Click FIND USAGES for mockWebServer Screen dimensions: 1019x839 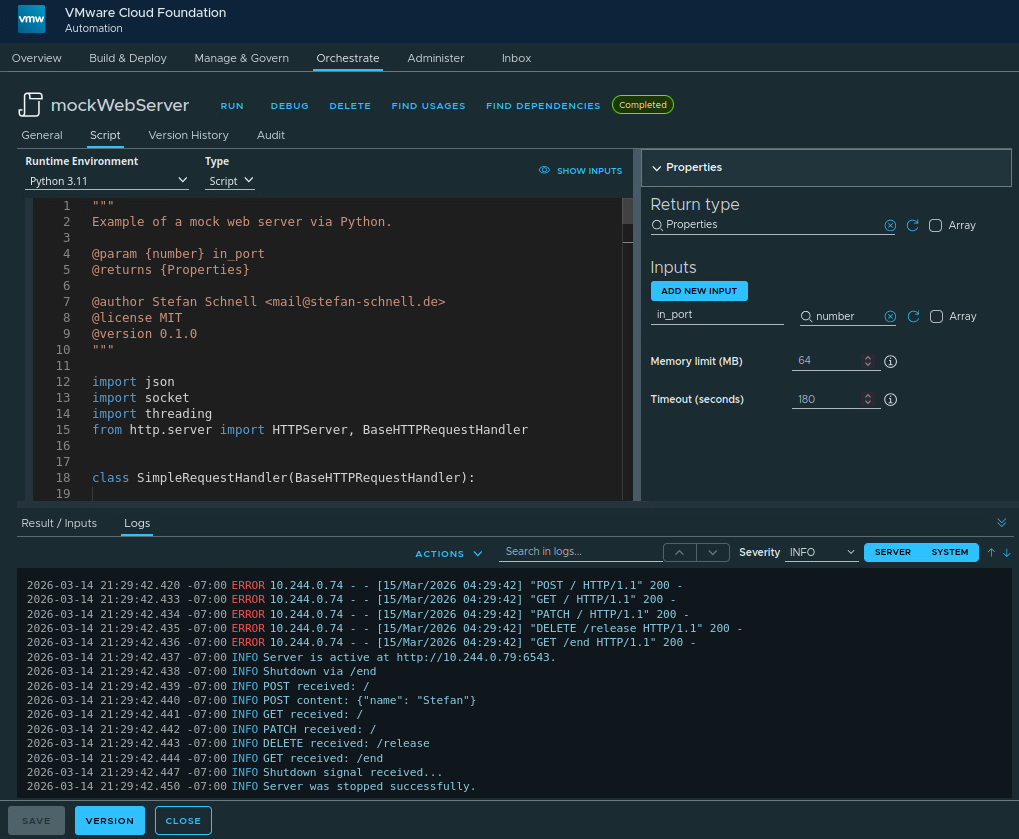coord(428,105)
